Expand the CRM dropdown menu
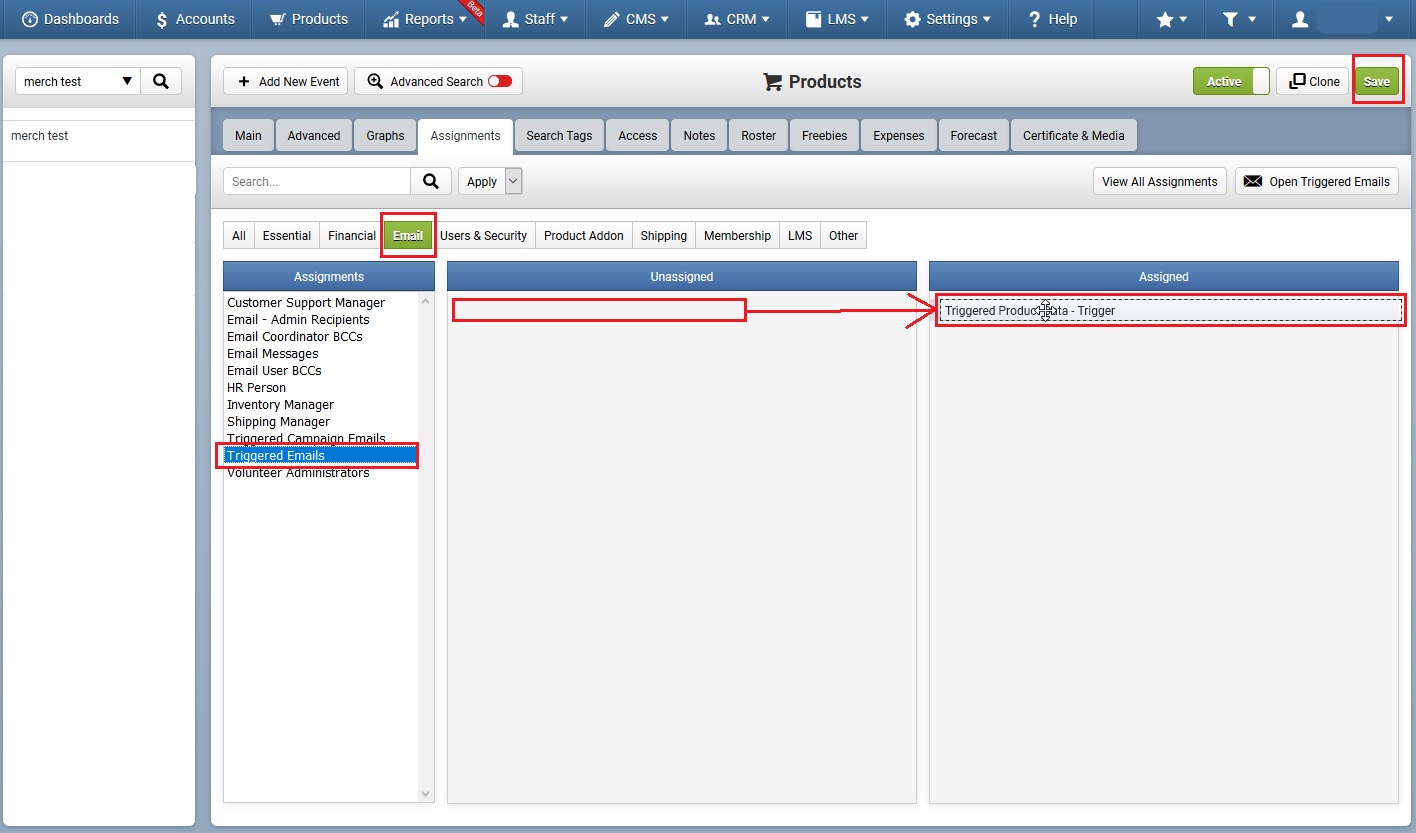This screenshot has width=1416, height=833. 737,19
